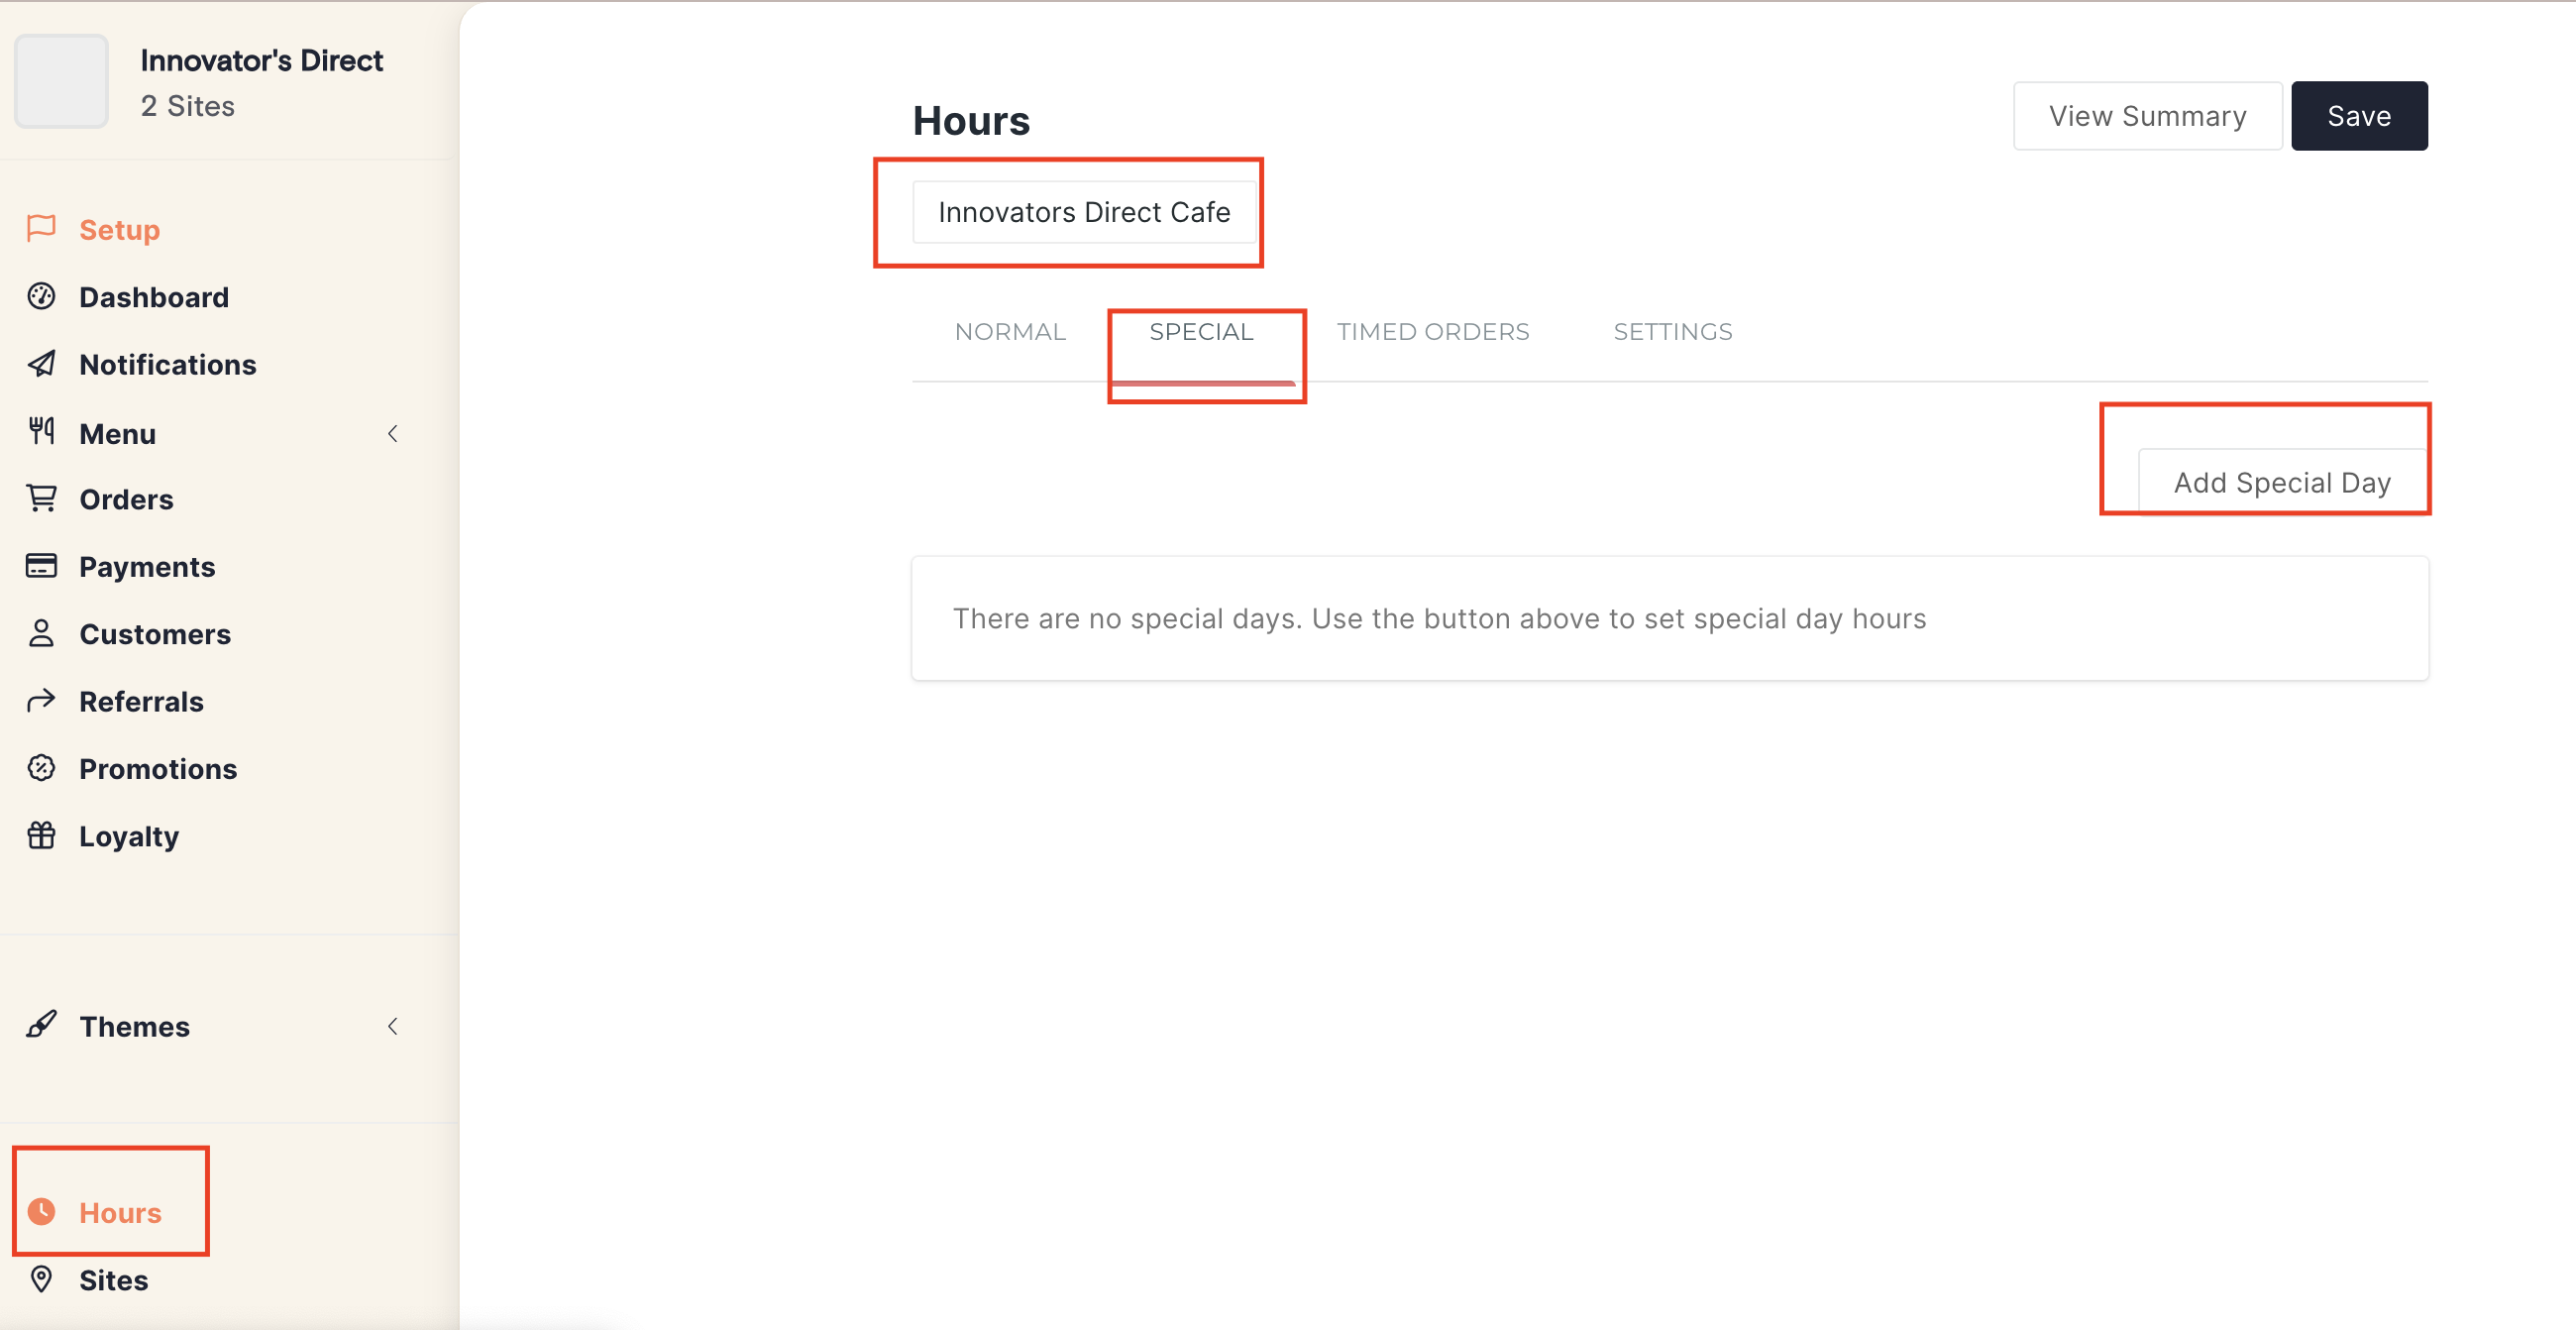Open the Innovators Direct Cafe site selector
This screenshot has width=2576, height=1330.
point(1083,212)
